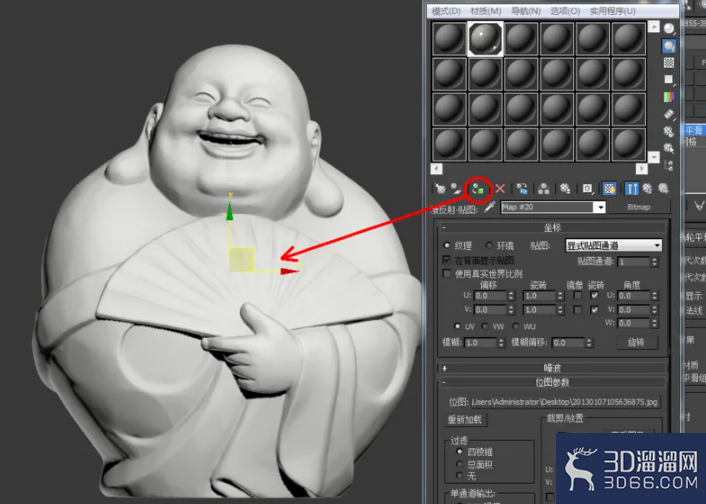Select the 纹理 radio button
The height and width of the screenshot is (504, 706).
click(x=447, y=245)
